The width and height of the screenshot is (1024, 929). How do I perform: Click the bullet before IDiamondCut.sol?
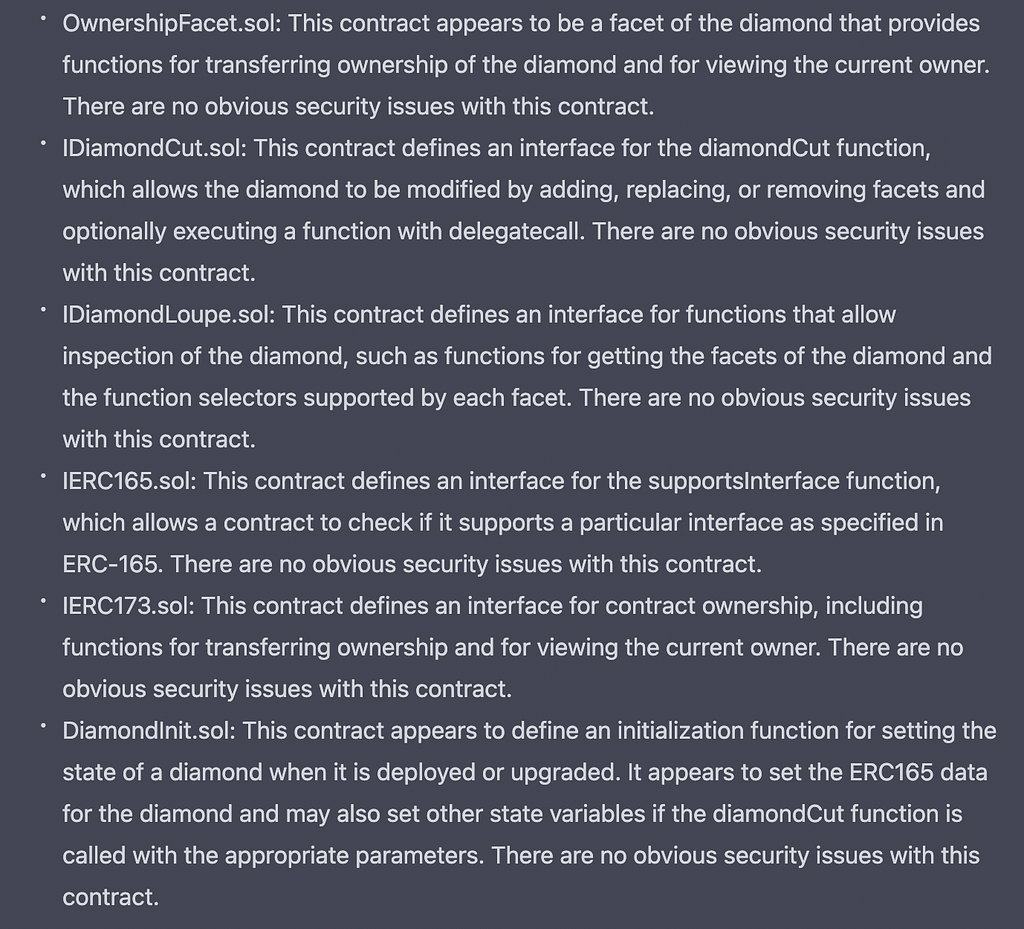click(42, 143)
